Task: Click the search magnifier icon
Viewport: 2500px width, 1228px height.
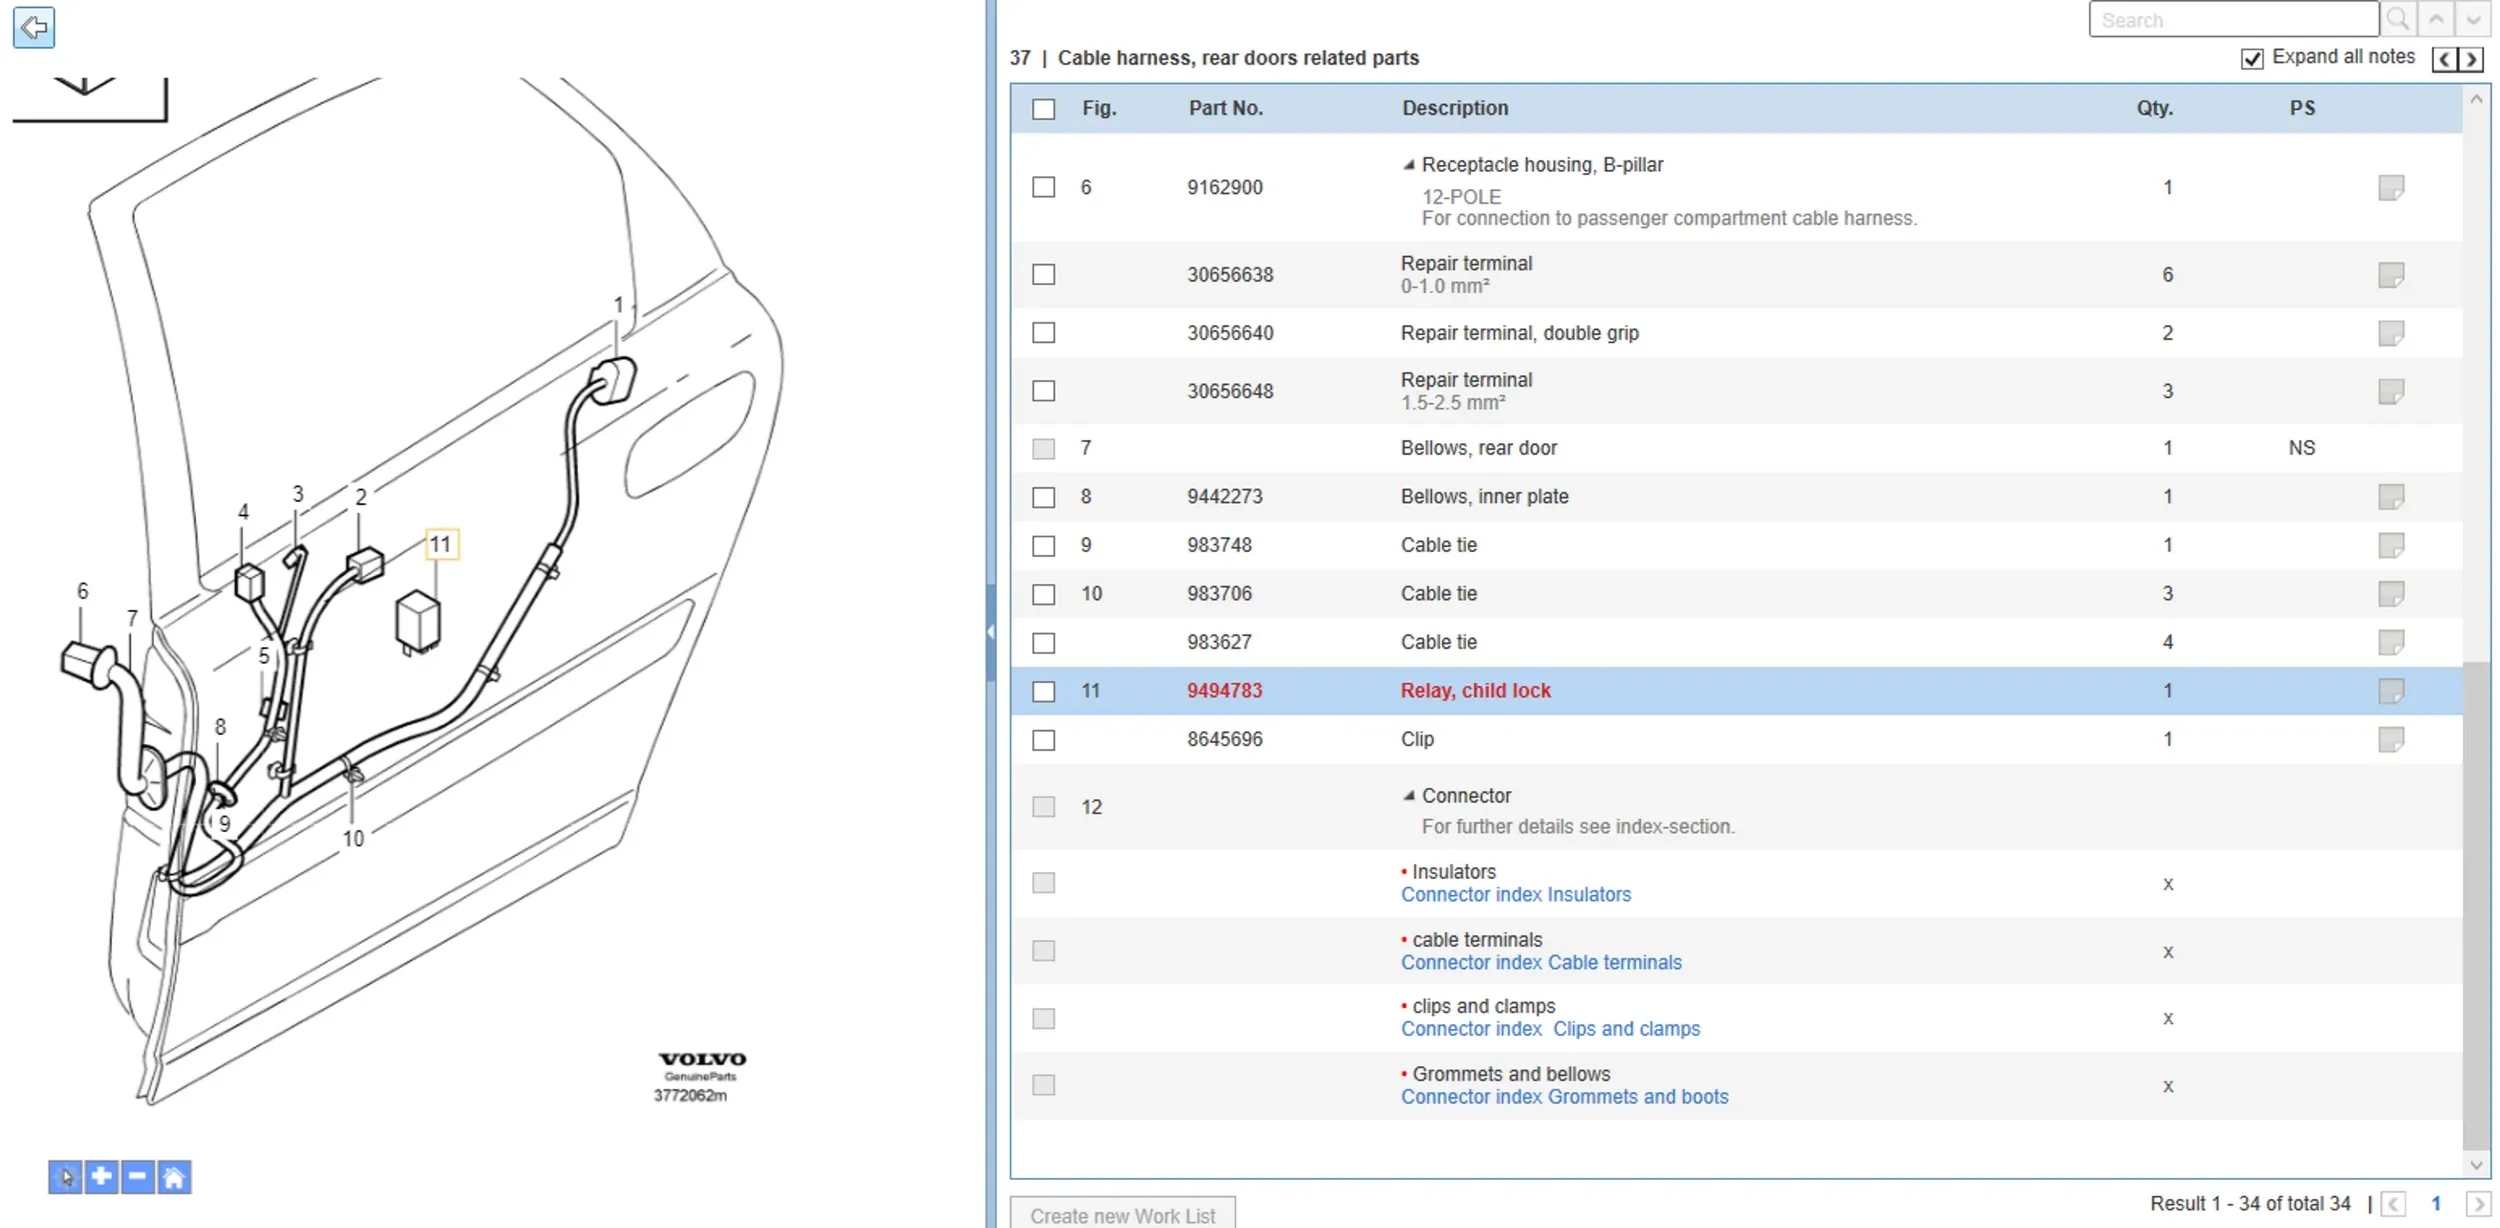Action: click(x=2398, y=19)
